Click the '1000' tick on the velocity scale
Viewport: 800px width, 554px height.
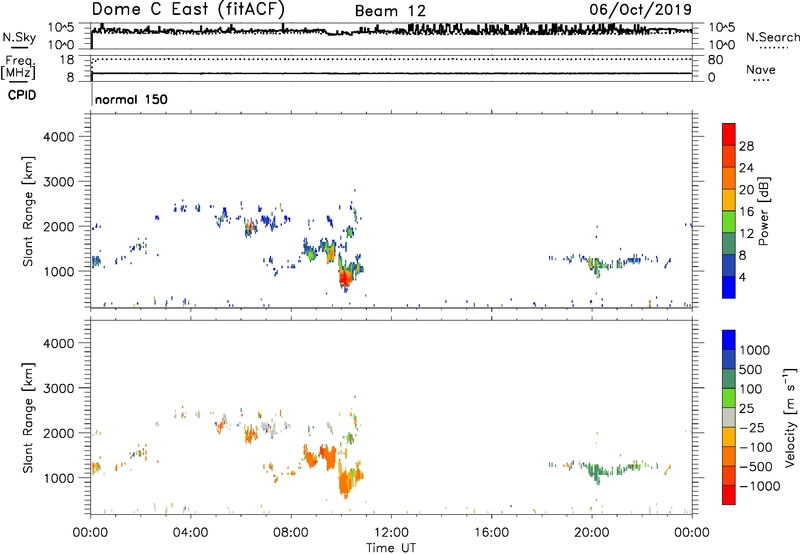(755, 350)
